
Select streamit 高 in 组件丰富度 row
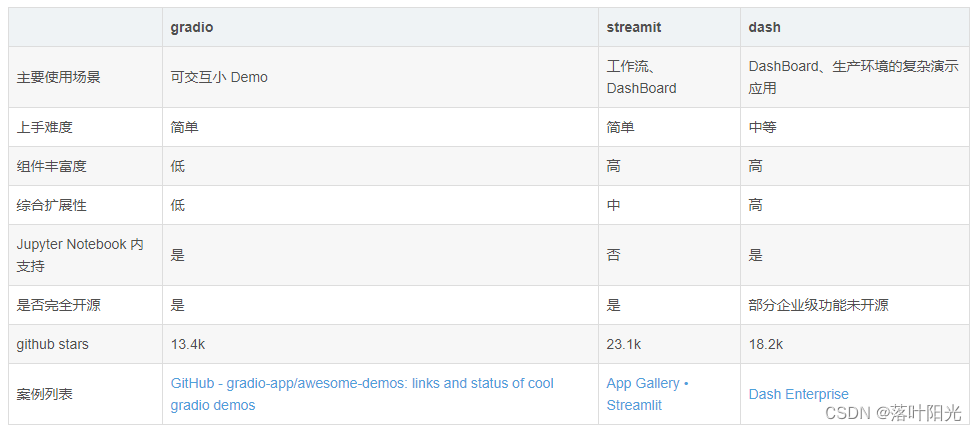click(614, 166)
